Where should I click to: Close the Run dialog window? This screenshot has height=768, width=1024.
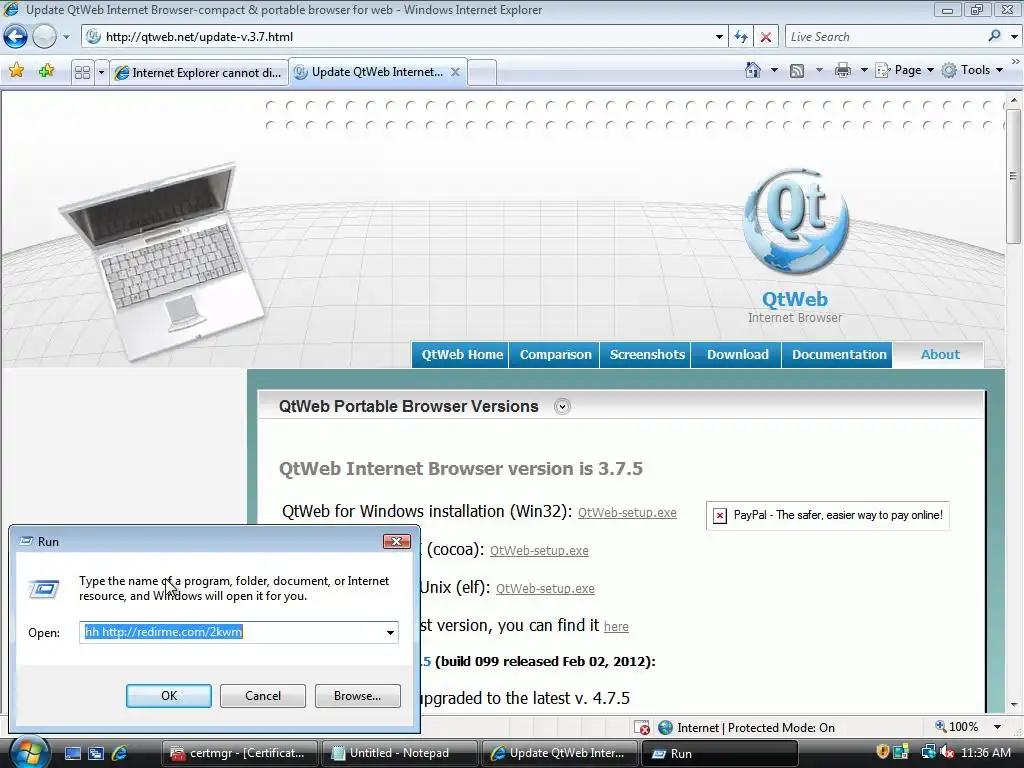396,541
